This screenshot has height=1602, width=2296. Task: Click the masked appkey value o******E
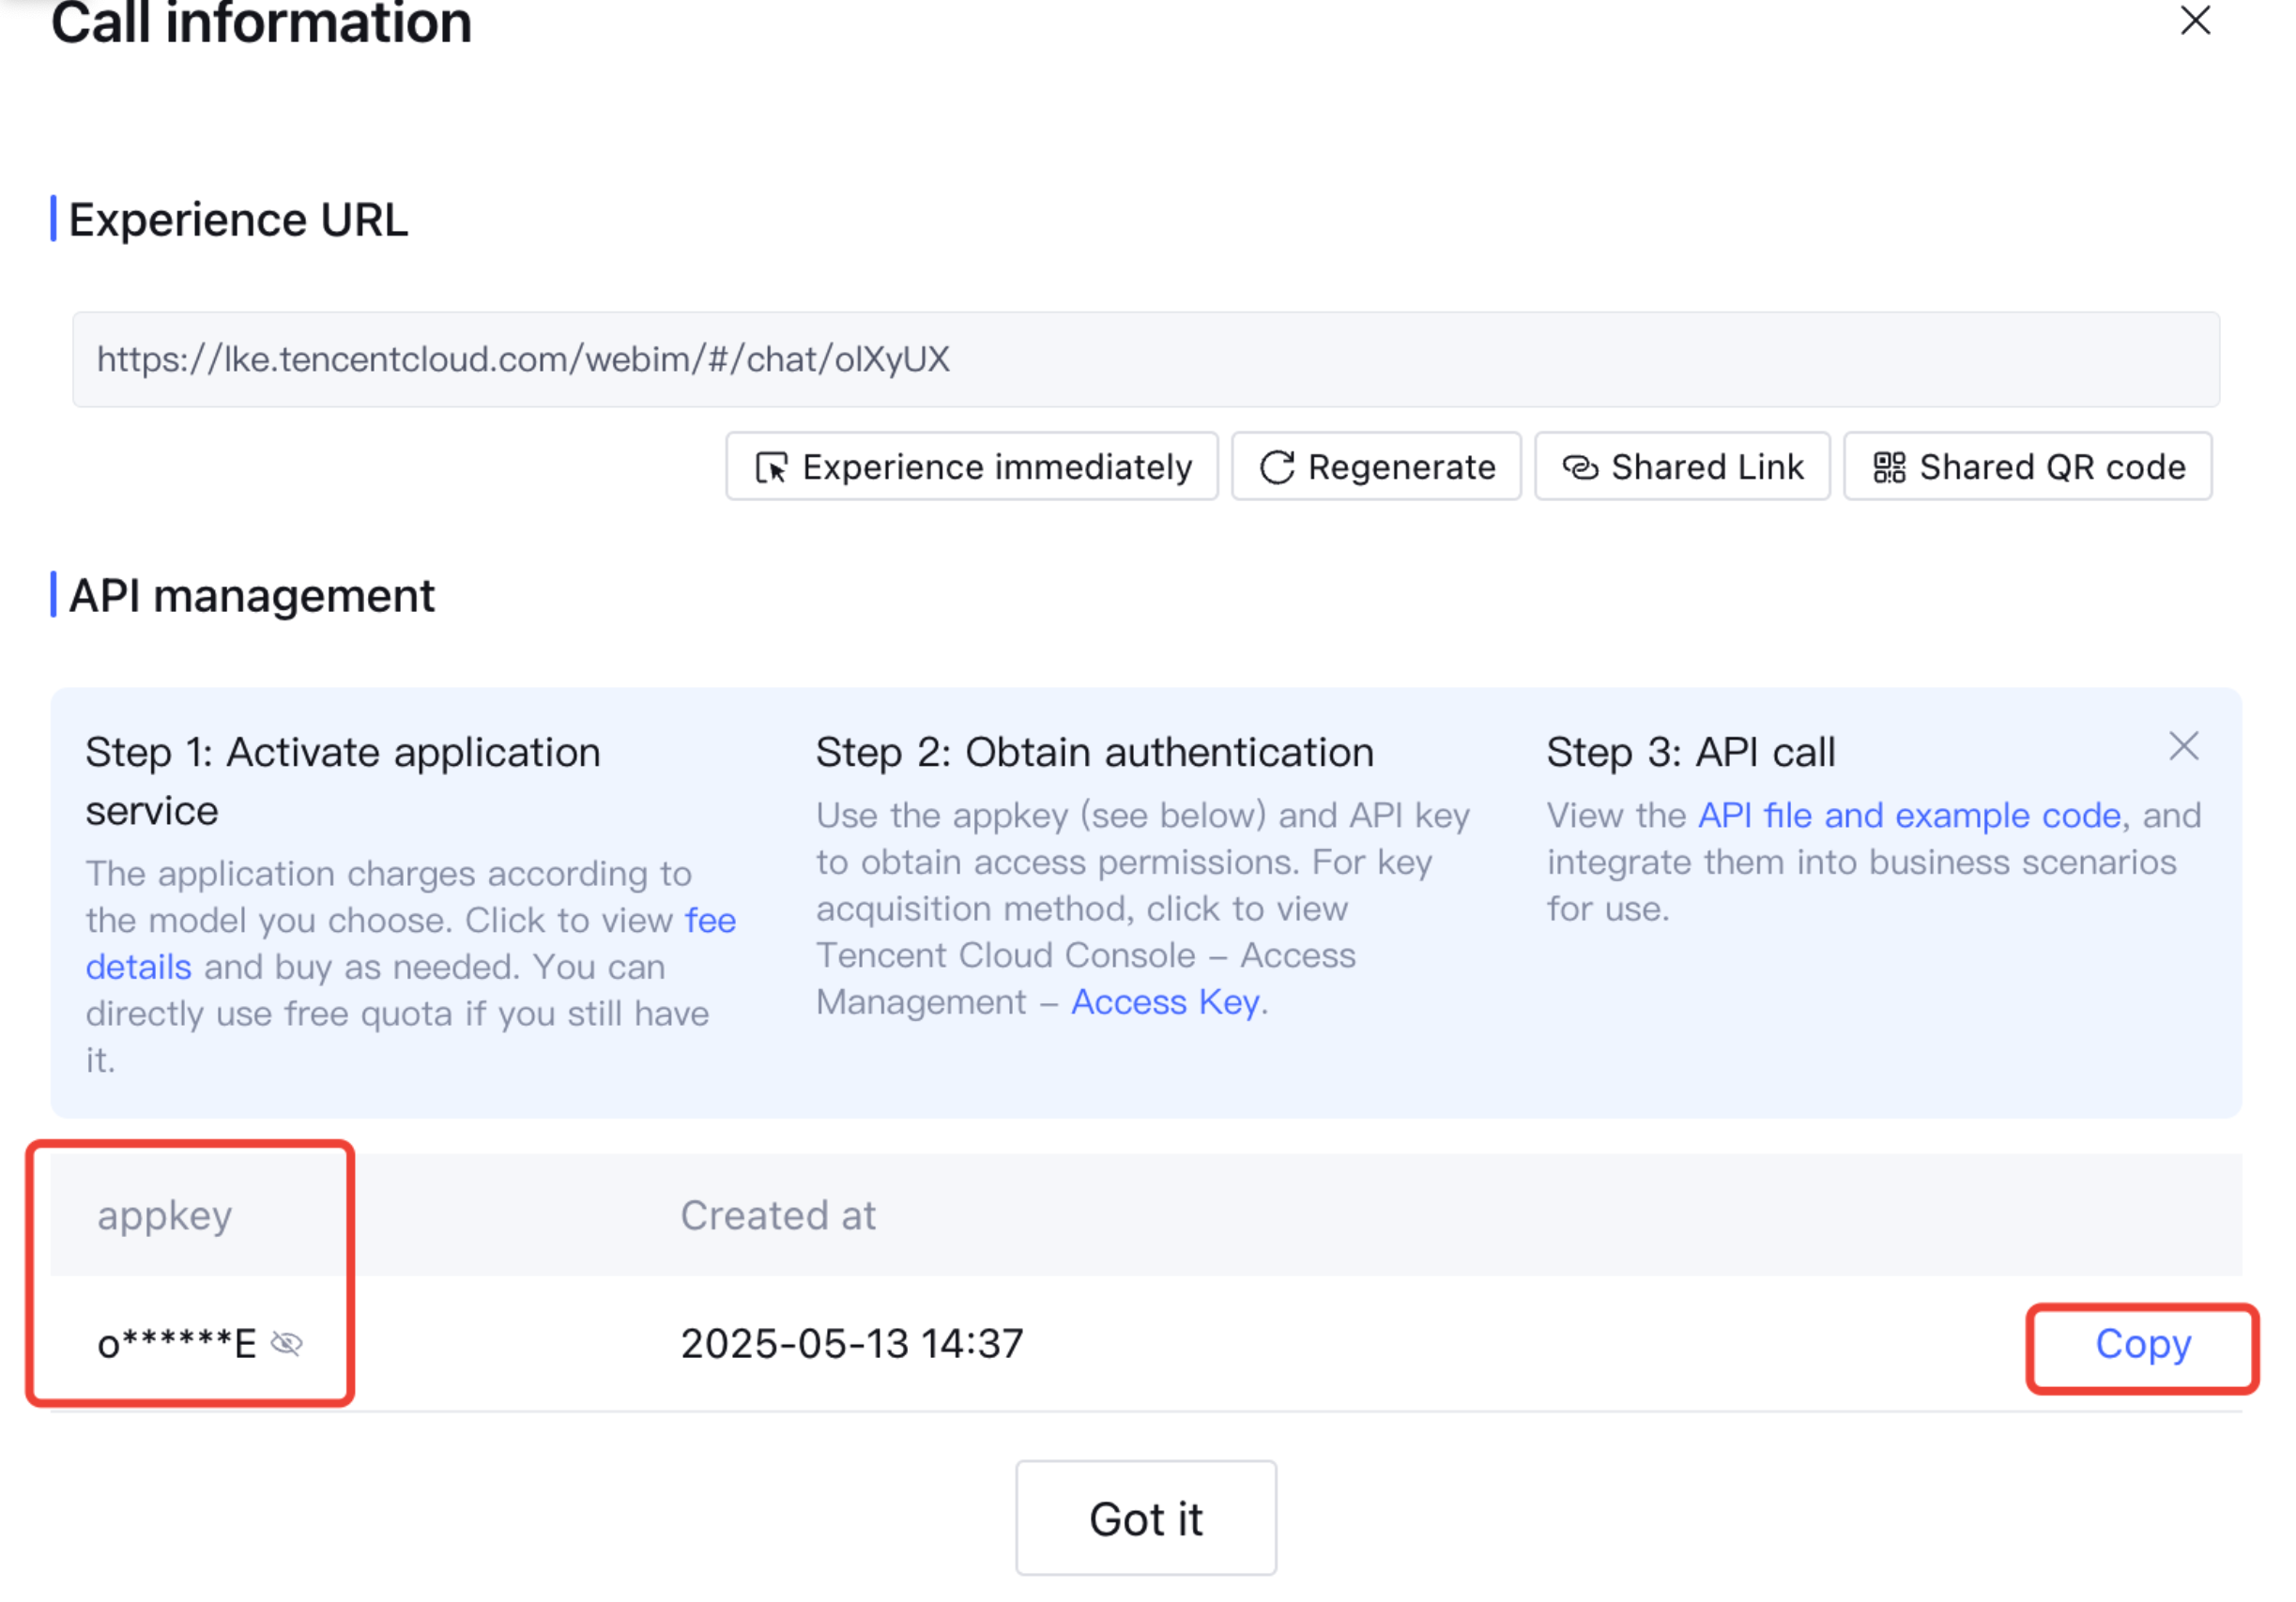coord(176,1343)
